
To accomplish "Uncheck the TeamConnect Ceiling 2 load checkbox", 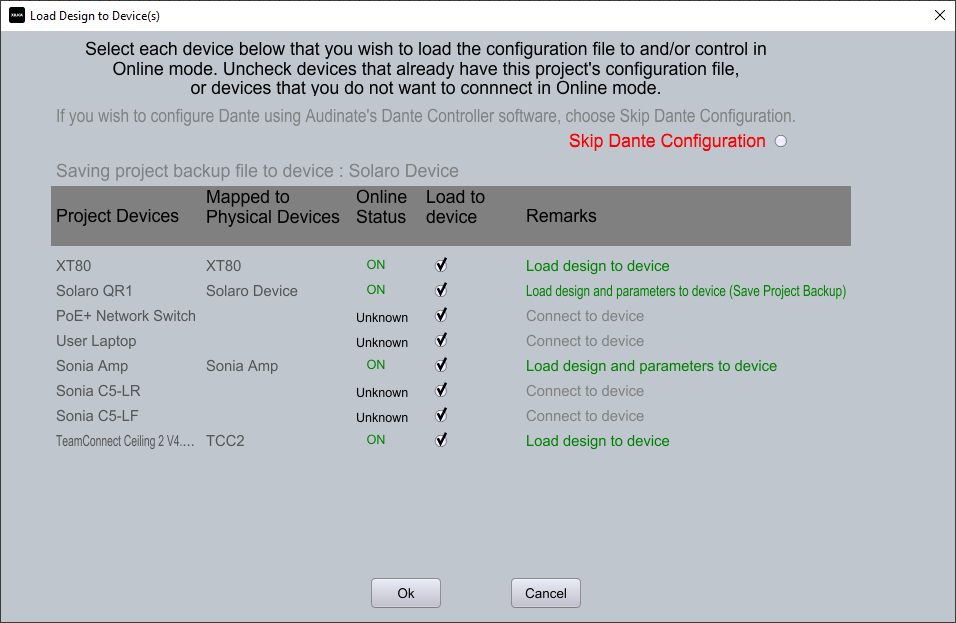I will (x=441, y=440).
